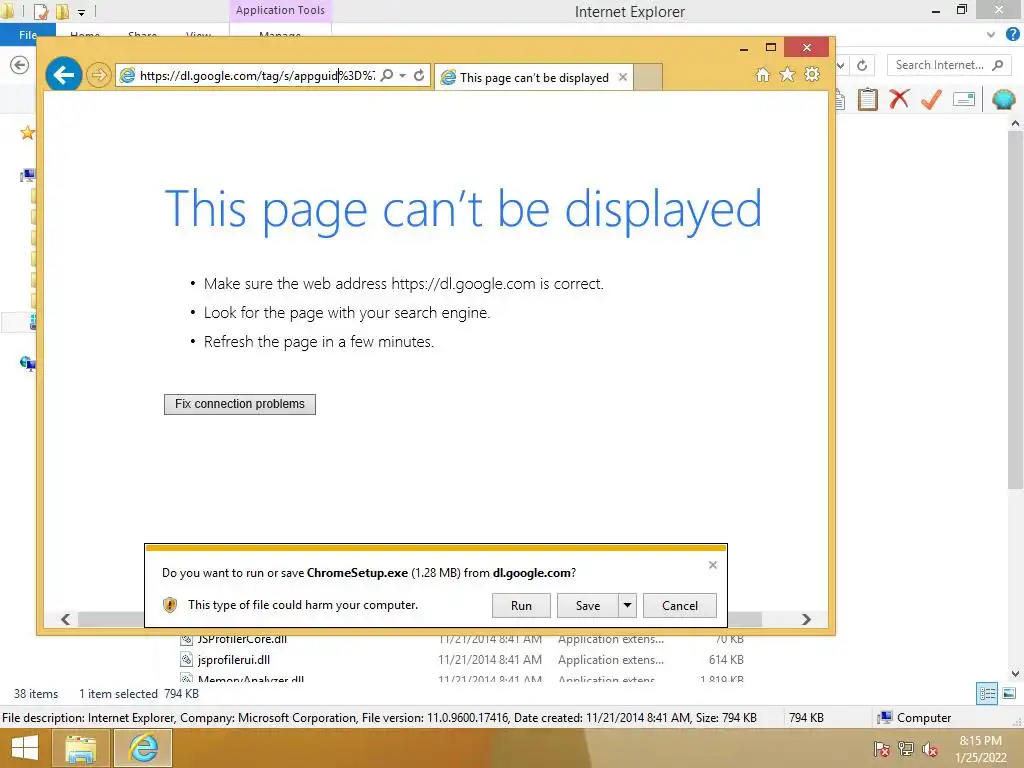Screen dimensions: 1024x768
Task: Click the search magnifier in the IE address bar
Action: tap(387, 76)
